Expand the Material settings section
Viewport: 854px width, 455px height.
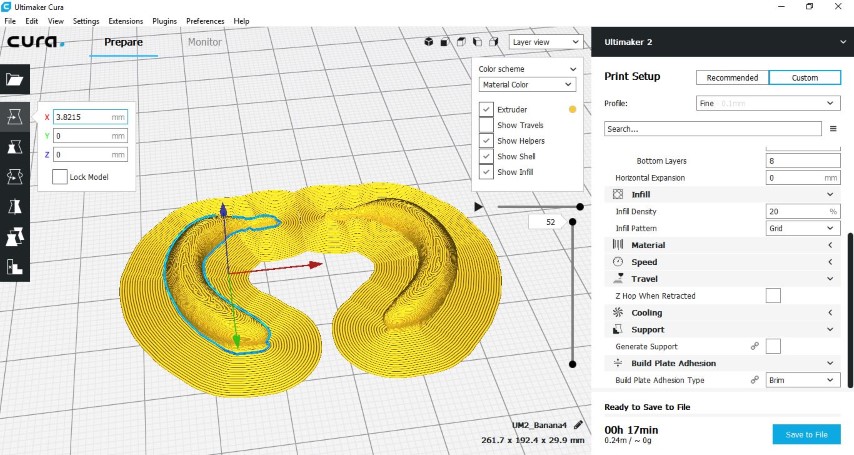722,245
